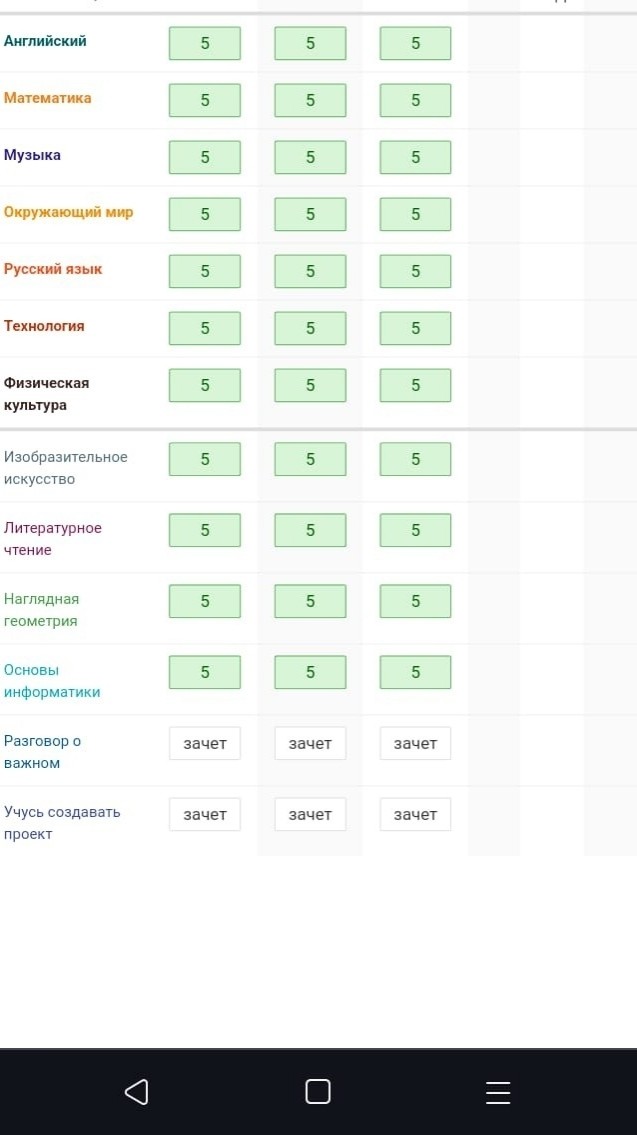Image resolution: width=637 pixels, height=1135 pixels.
Task: Open the Математика subject link
Action: tap(48, 98)
